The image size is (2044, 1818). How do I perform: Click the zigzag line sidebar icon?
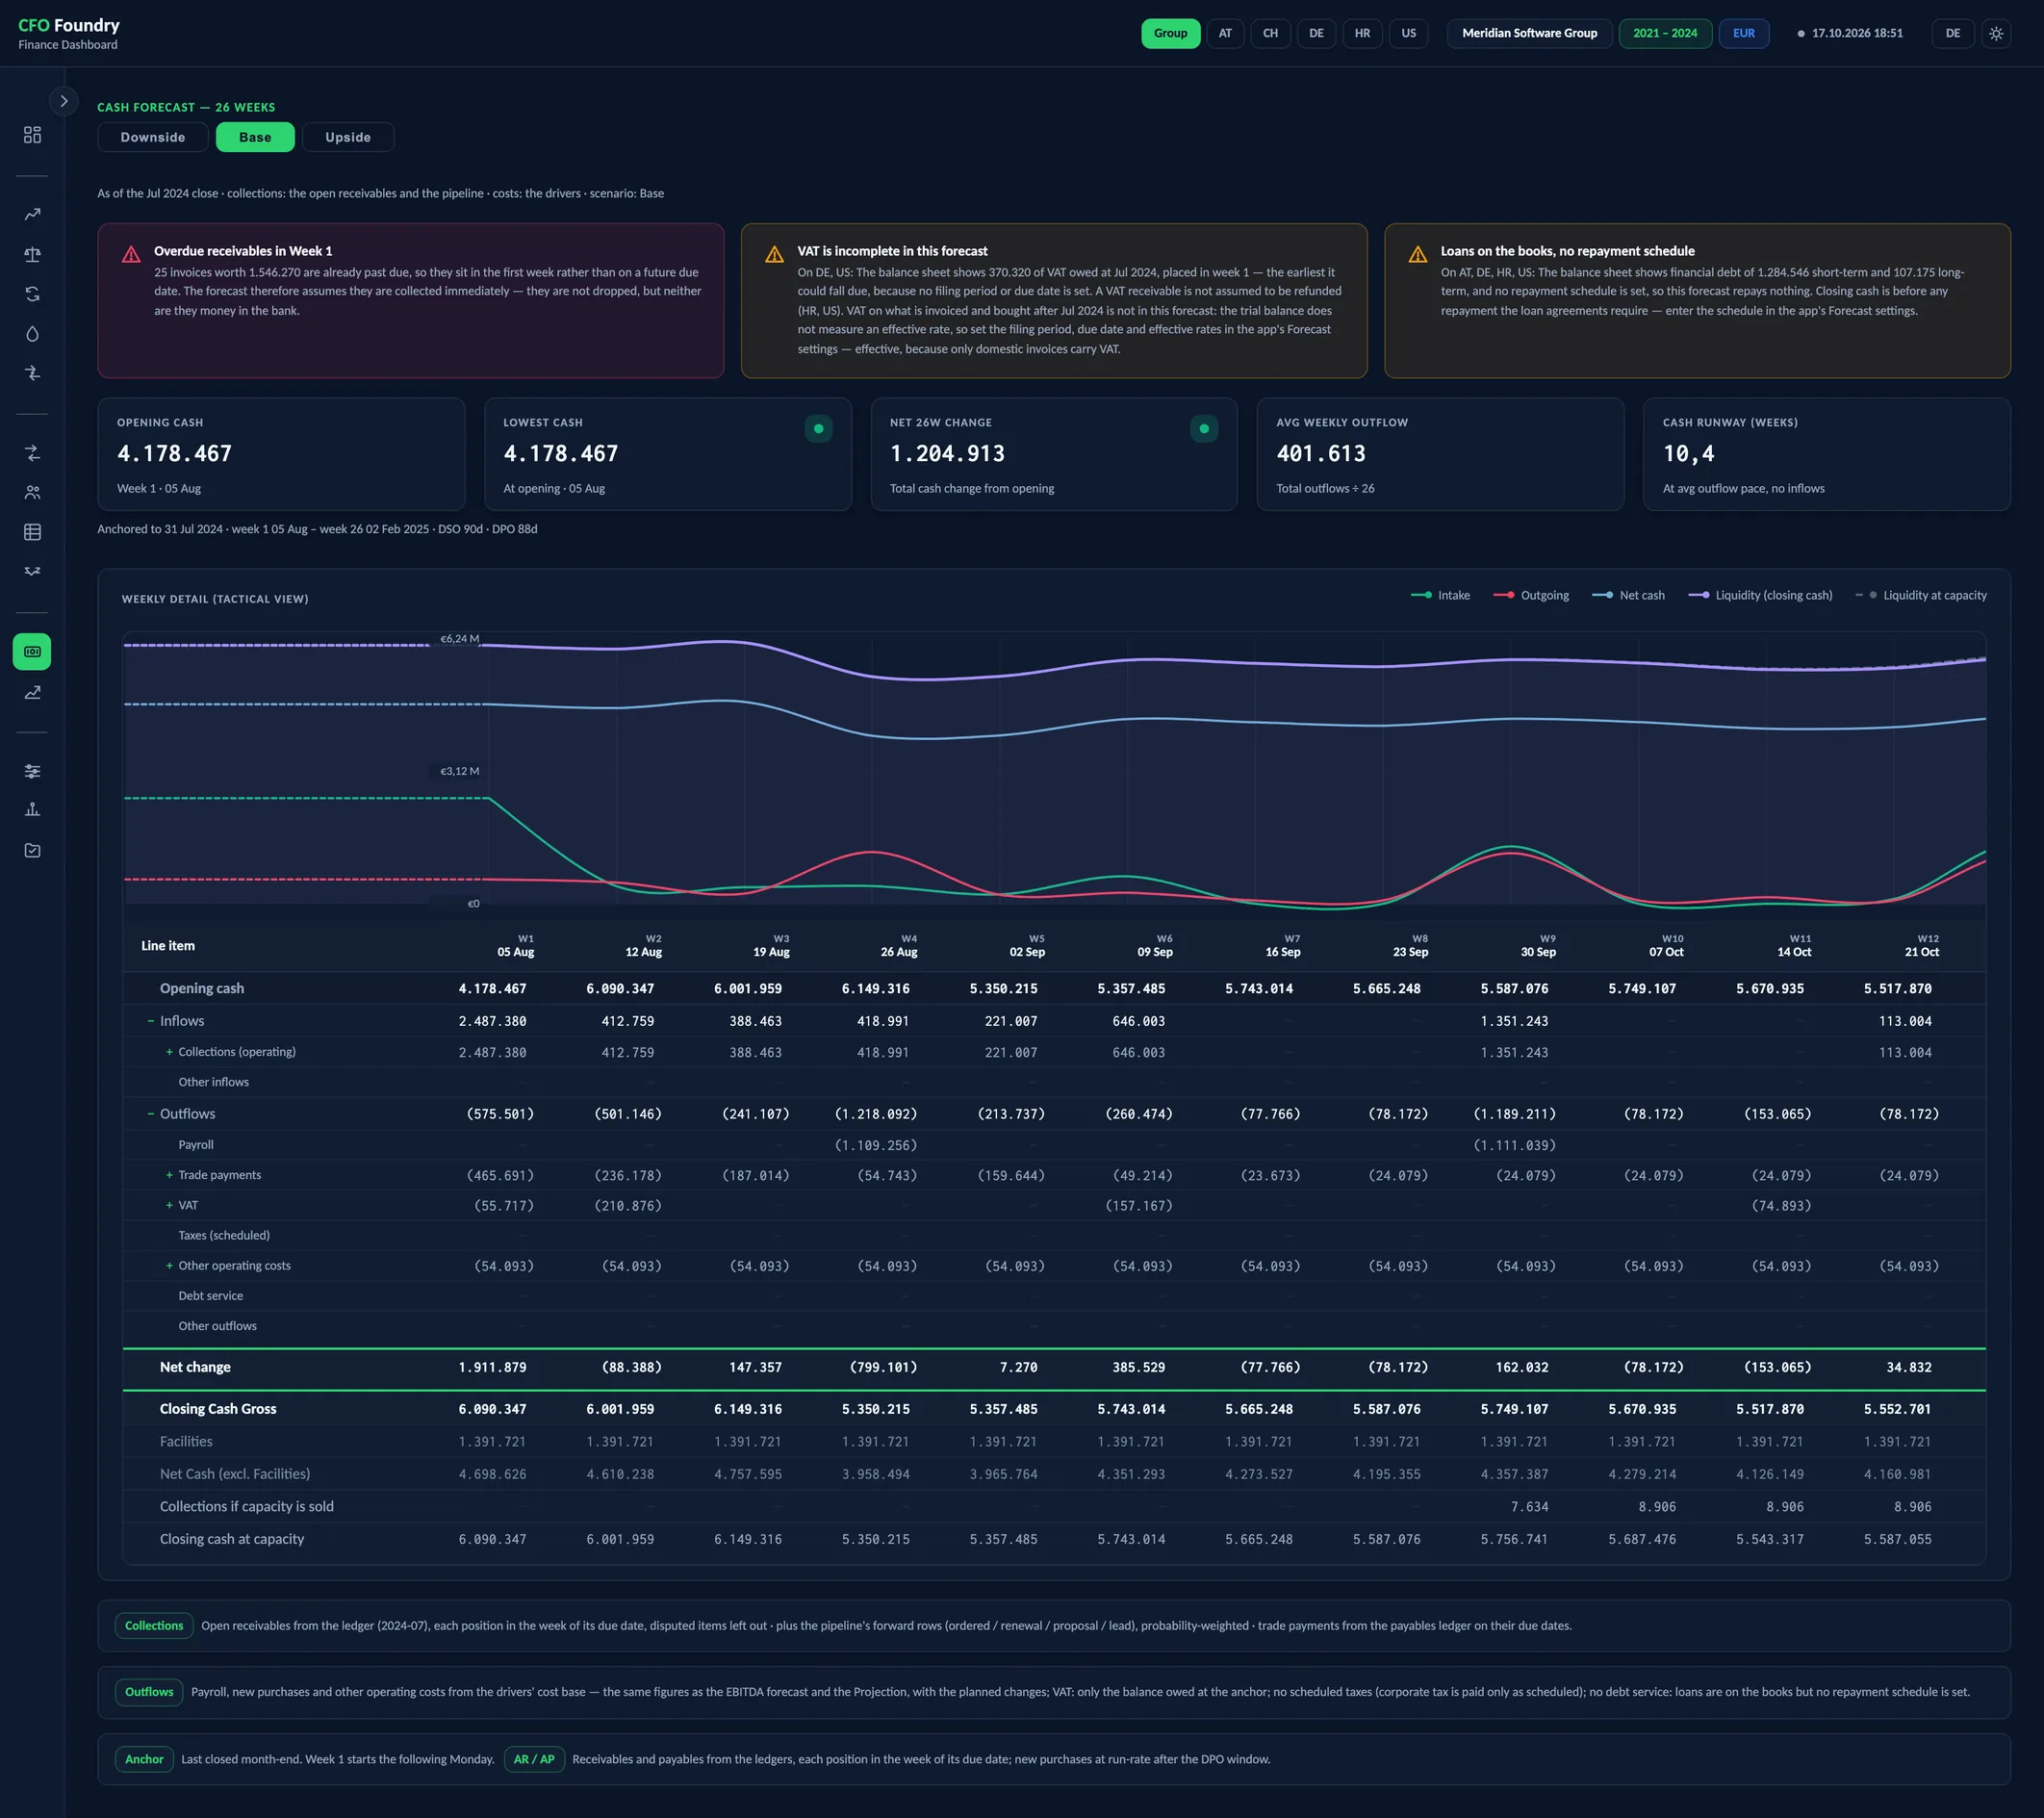(32, 571)
